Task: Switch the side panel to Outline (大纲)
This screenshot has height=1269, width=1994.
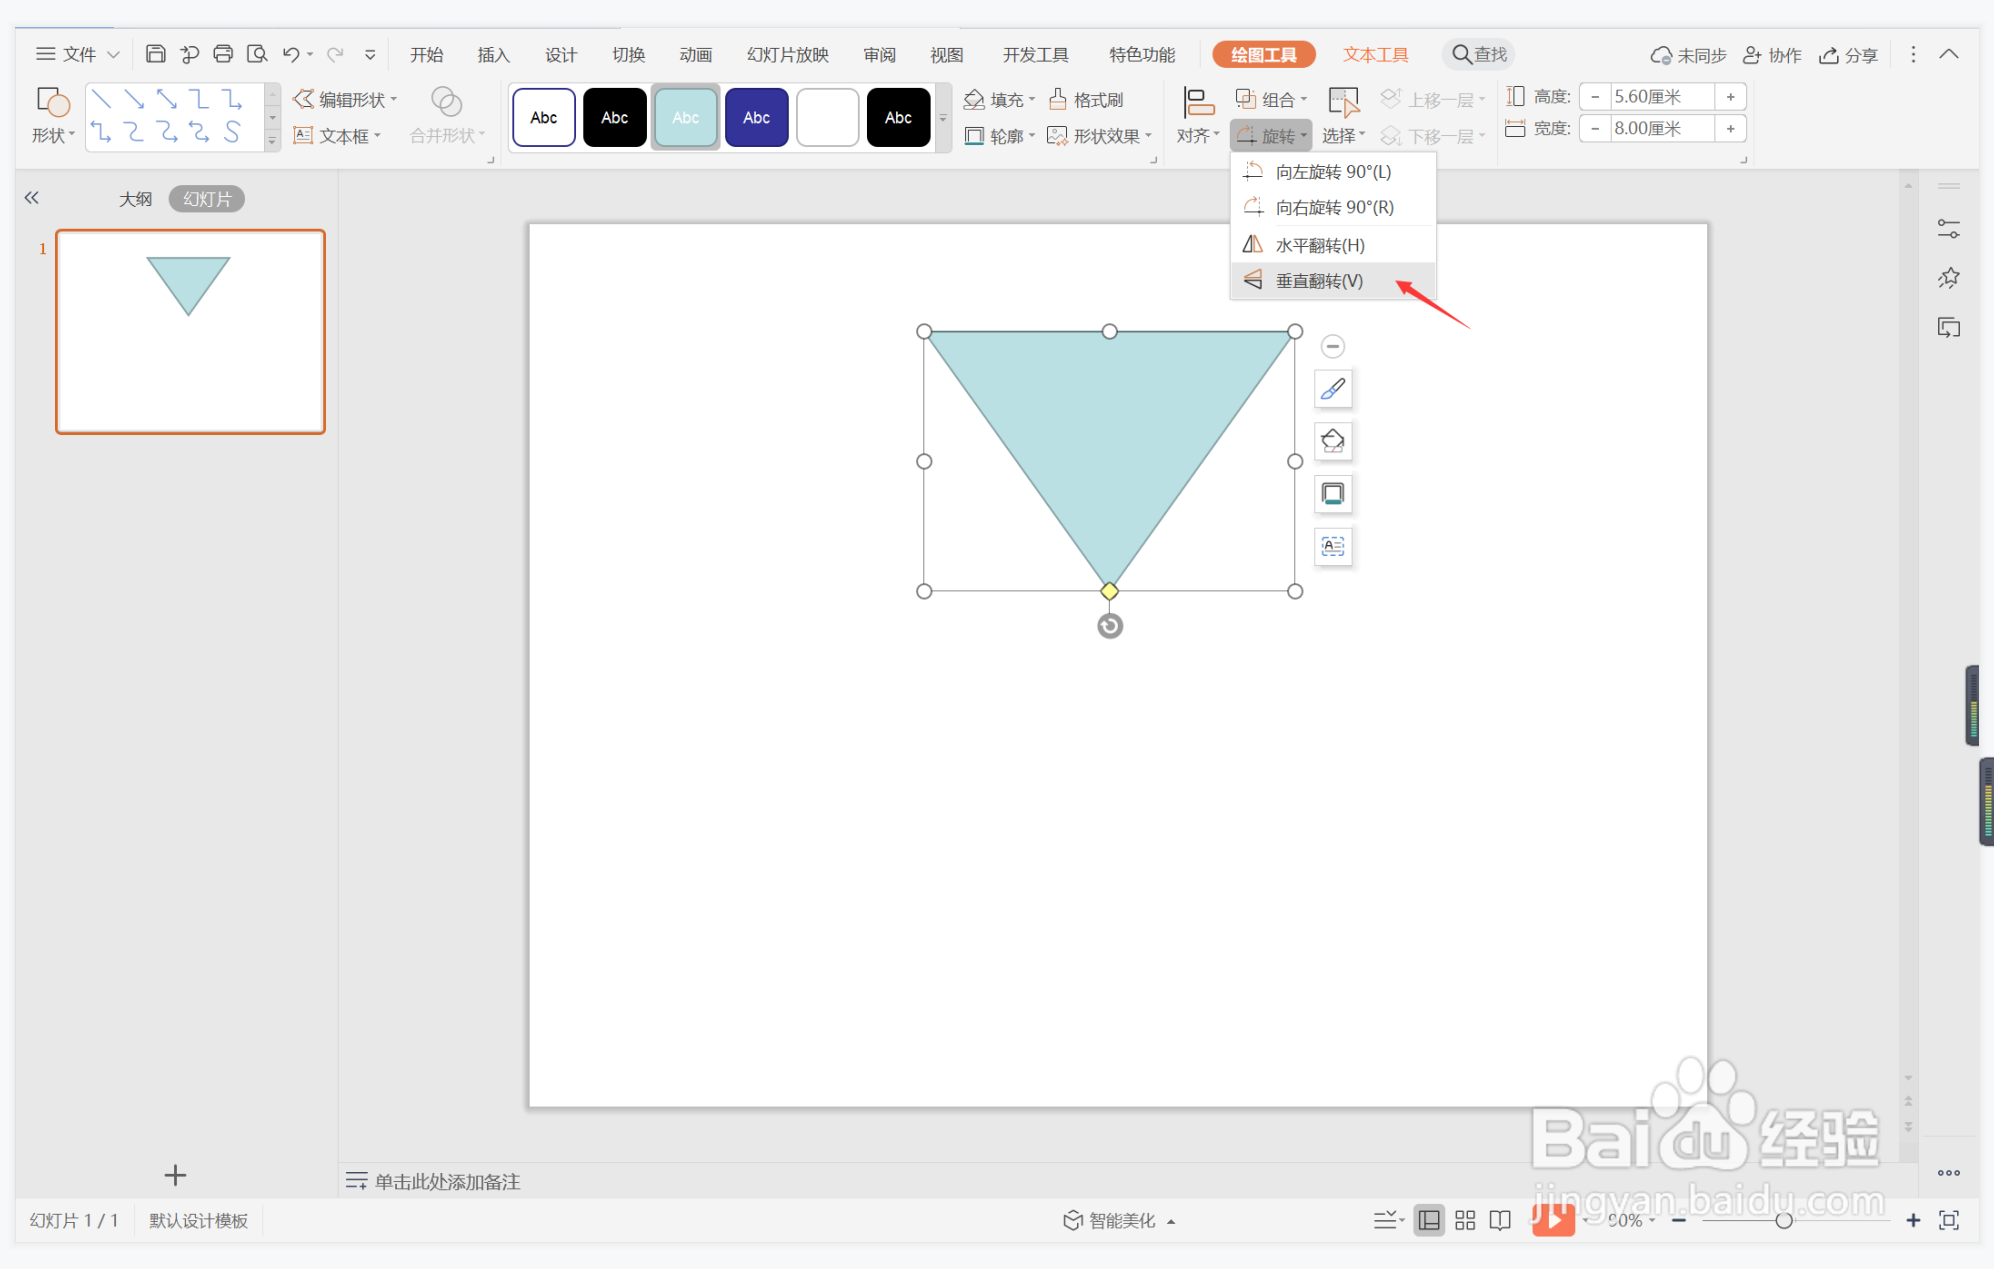Action: tap(135, 199)
